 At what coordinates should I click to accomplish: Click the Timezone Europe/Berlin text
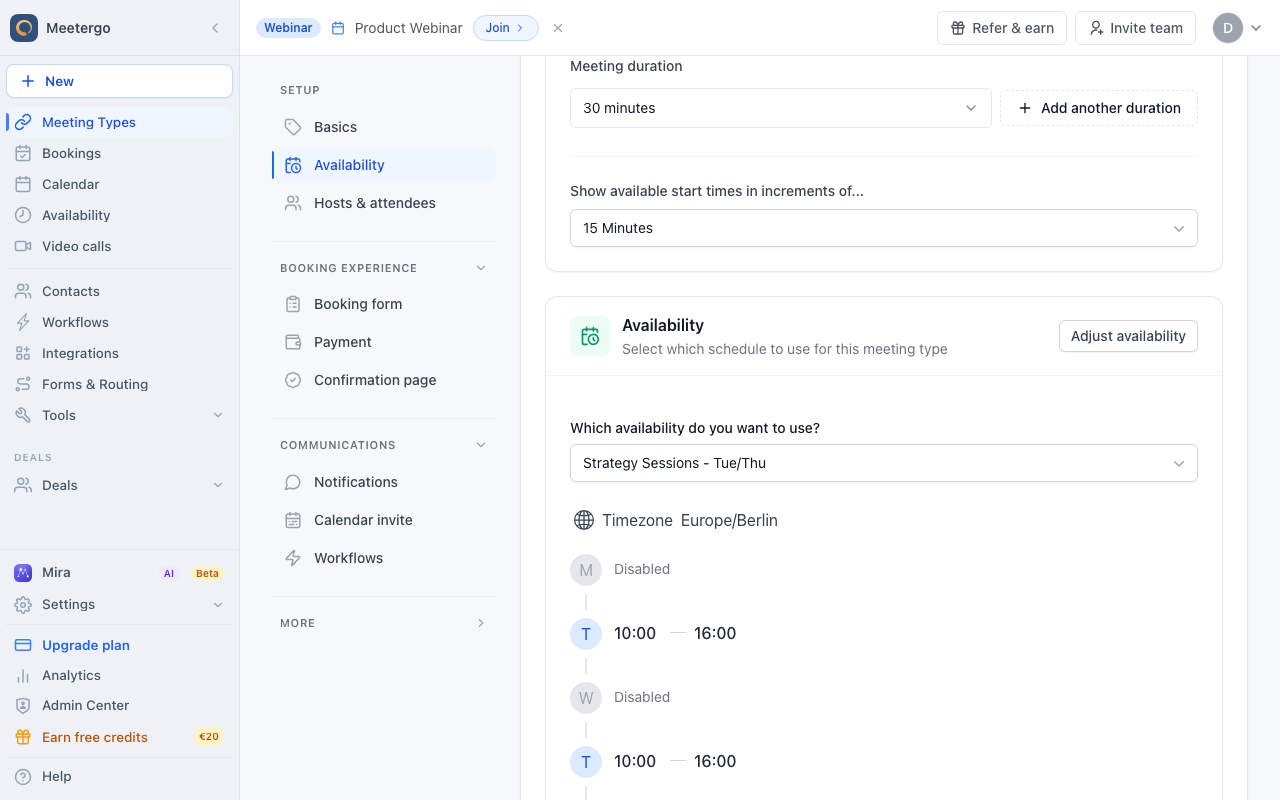[x=690, y=520]
